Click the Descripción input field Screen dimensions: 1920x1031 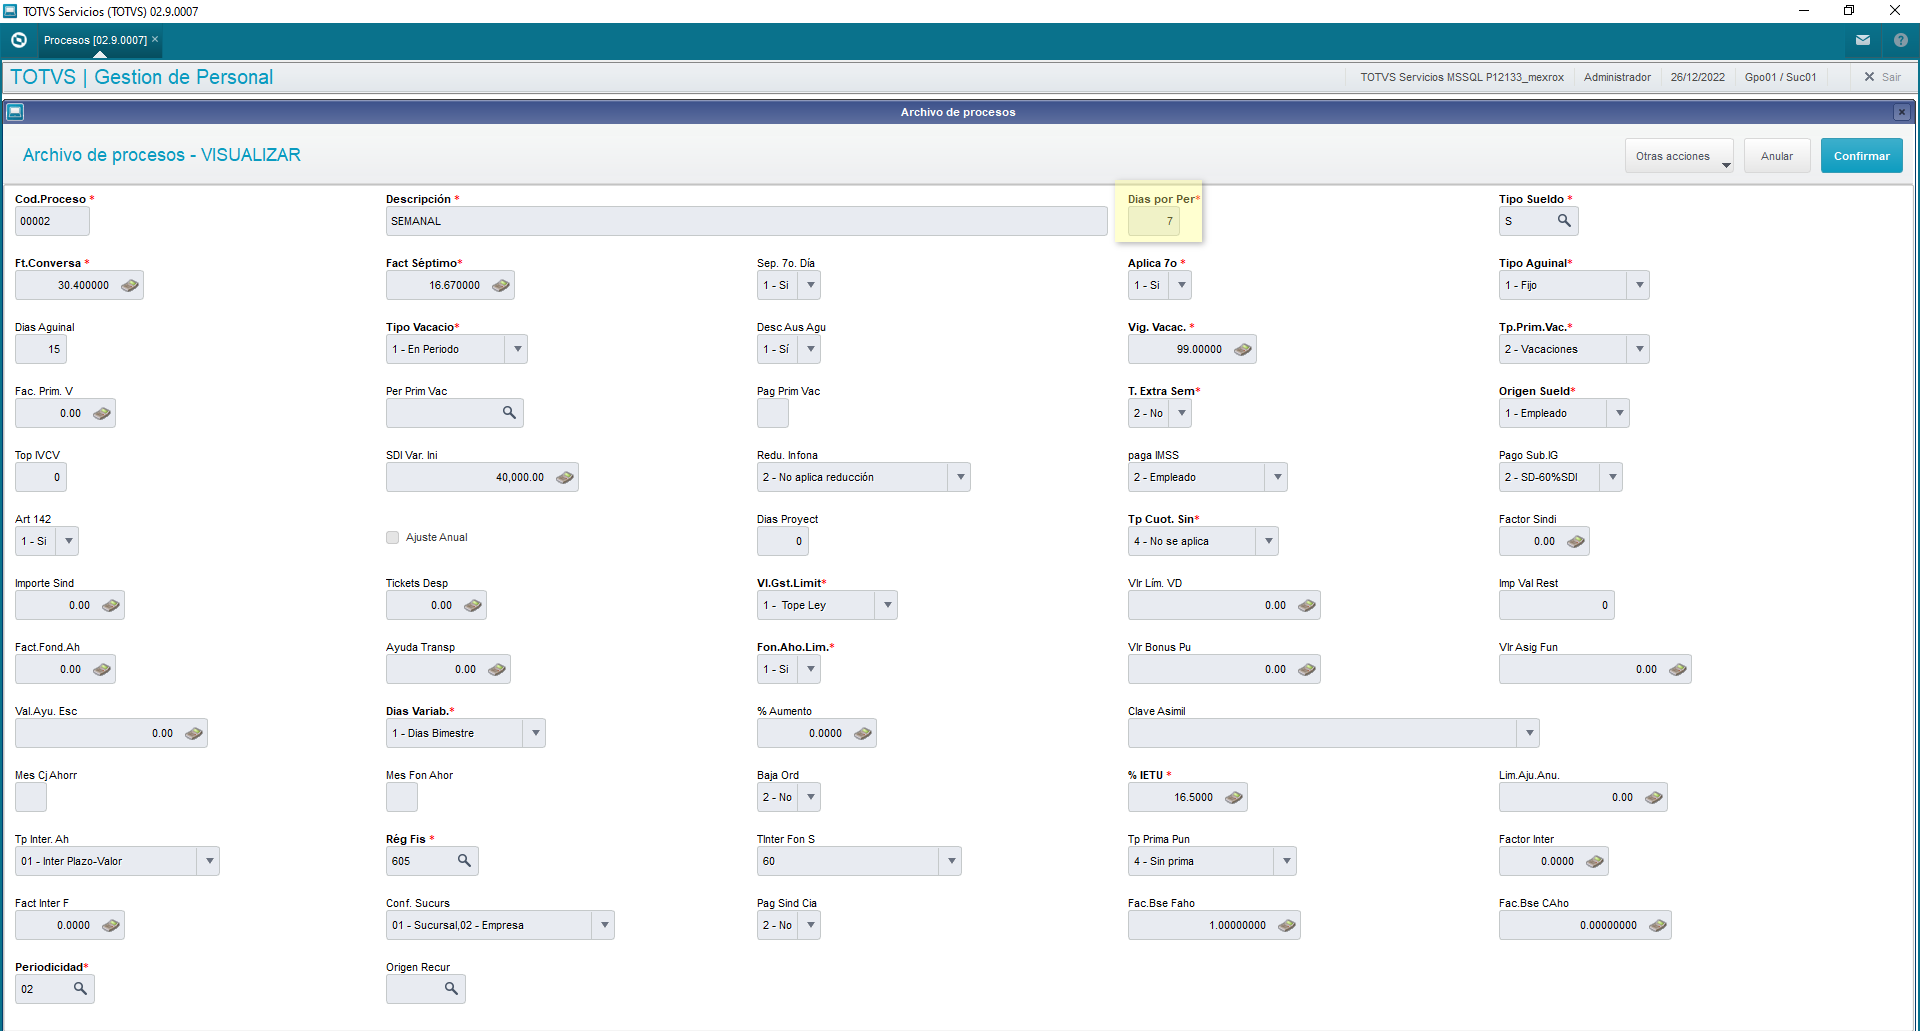coord(746,221)
